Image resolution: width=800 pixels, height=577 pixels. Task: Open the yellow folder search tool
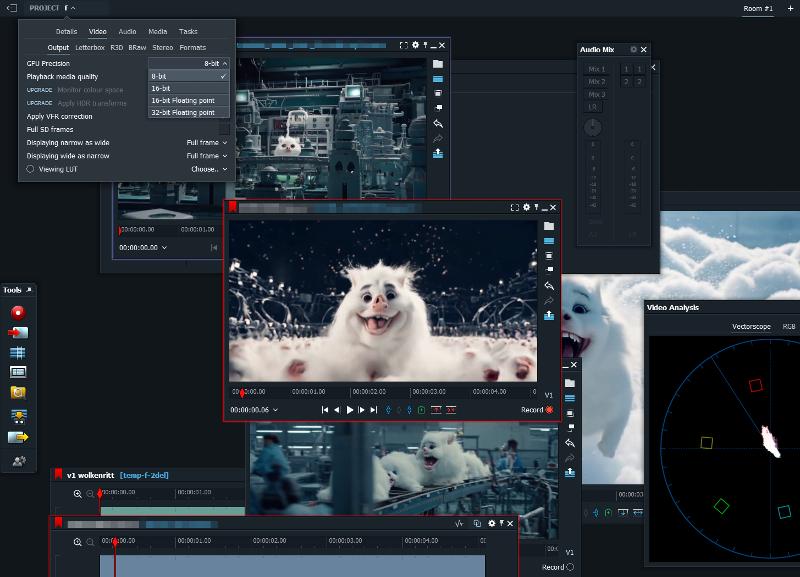tap(18, 392)
